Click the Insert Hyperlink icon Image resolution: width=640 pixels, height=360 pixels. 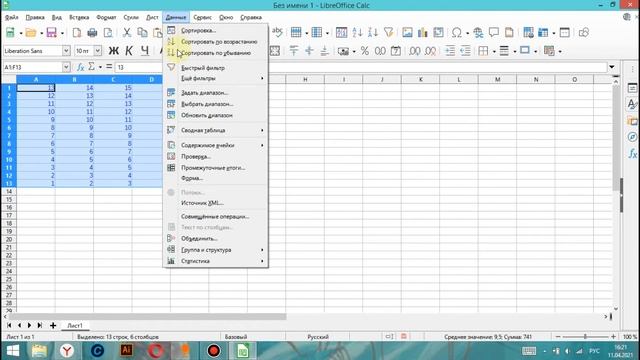click(x=478, y=32)
